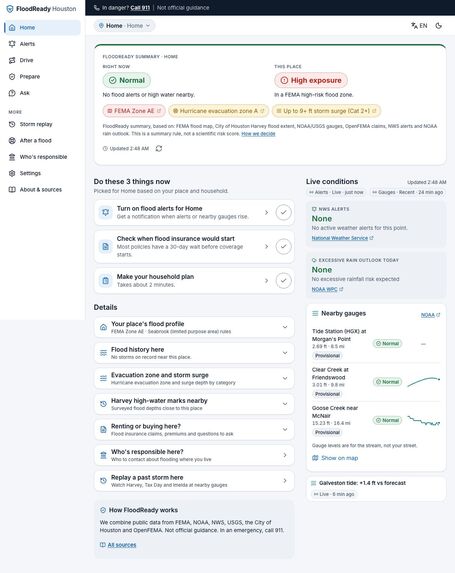Expand Flood history here section
This screenshot has width=455, height=573.
[x=285, y=353]
